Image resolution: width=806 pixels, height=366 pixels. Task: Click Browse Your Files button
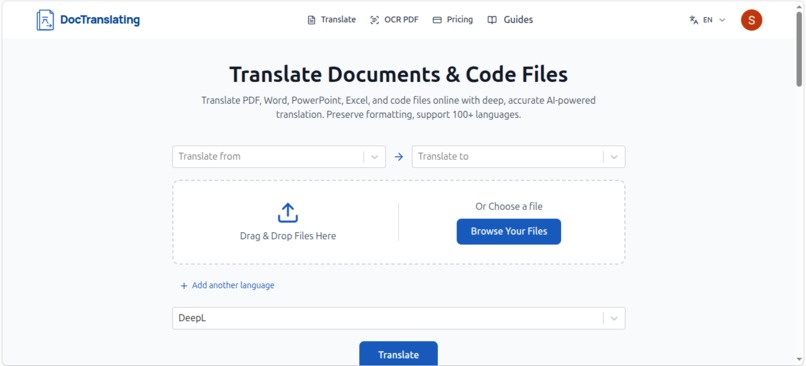(x=509, y=231)
